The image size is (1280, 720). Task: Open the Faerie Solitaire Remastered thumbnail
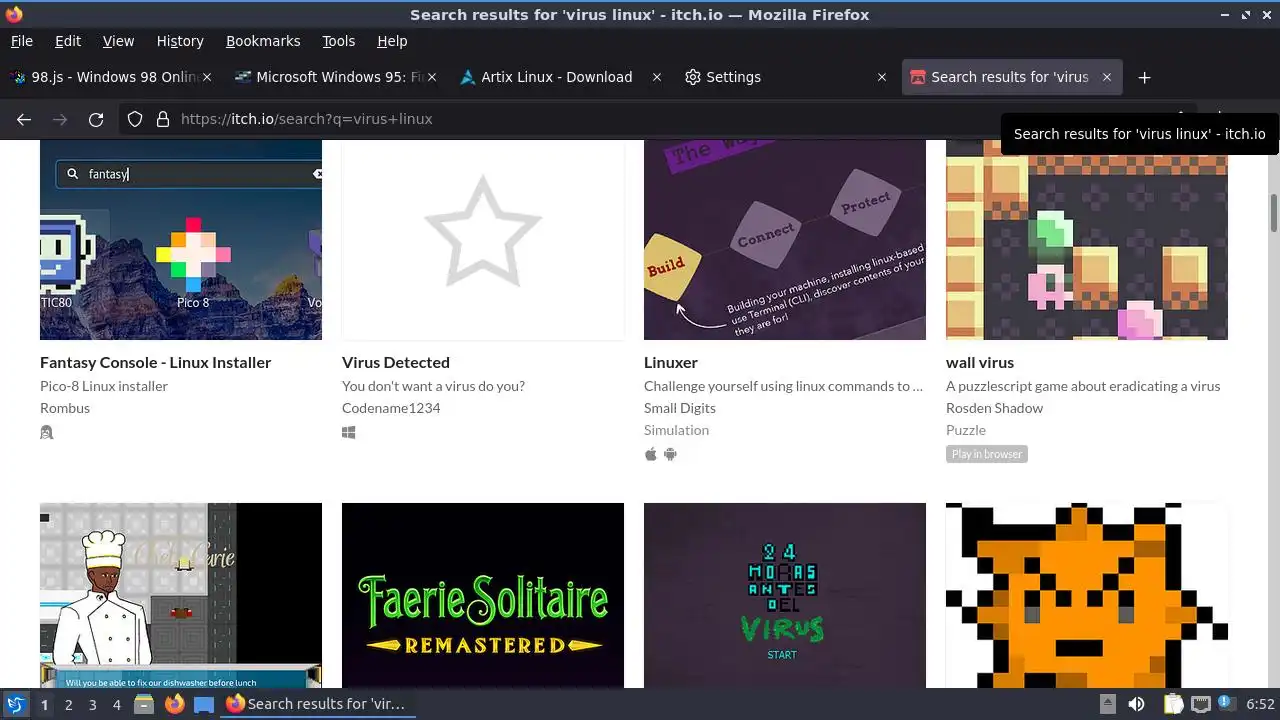click(x=483, y=595)
